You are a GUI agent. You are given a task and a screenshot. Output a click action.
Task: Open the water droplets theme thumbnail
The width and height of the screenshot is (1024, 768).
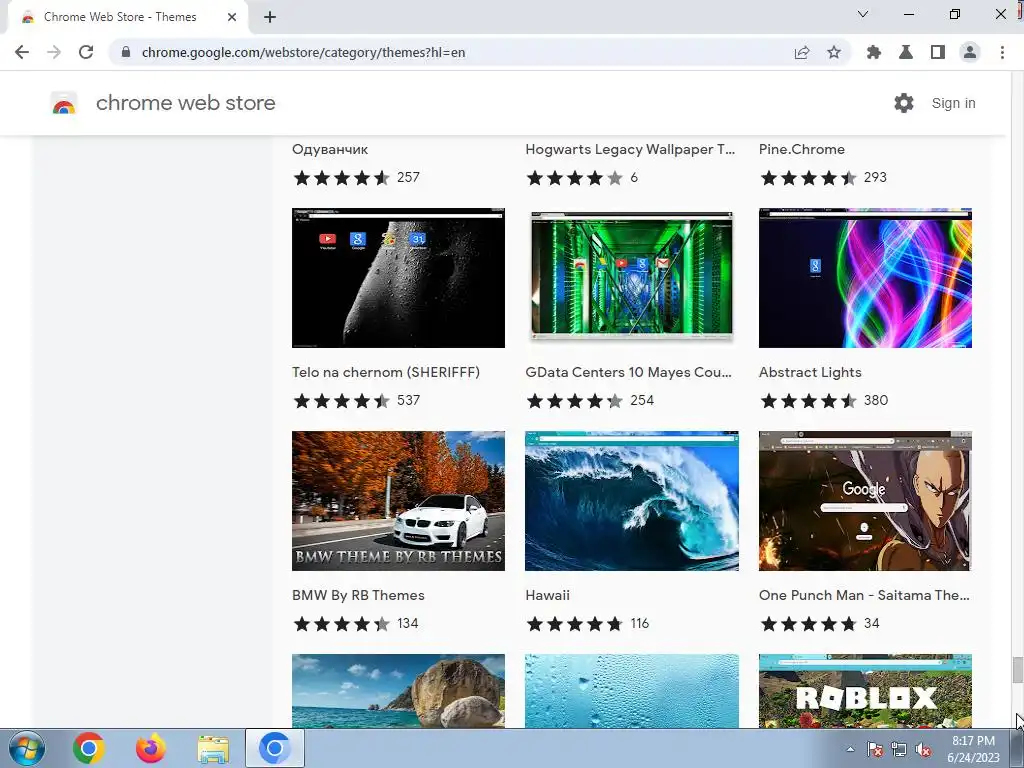(x=632, y=691)
